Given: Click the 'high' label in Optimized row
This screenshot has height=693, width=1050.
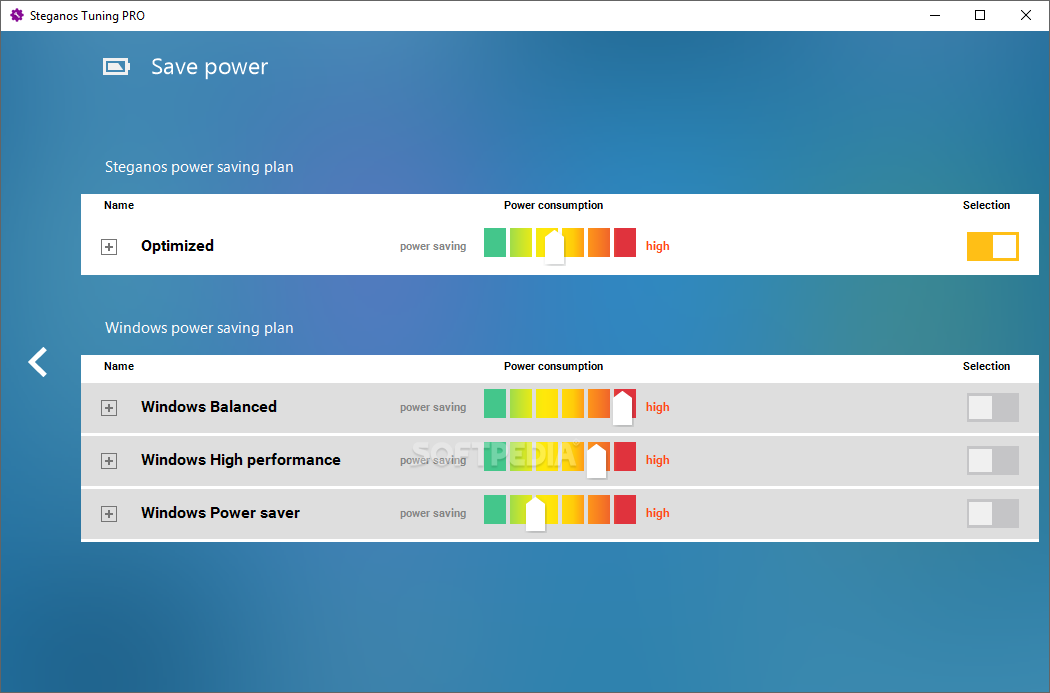Looking at the screenshot, I should (x=658, y=246).
